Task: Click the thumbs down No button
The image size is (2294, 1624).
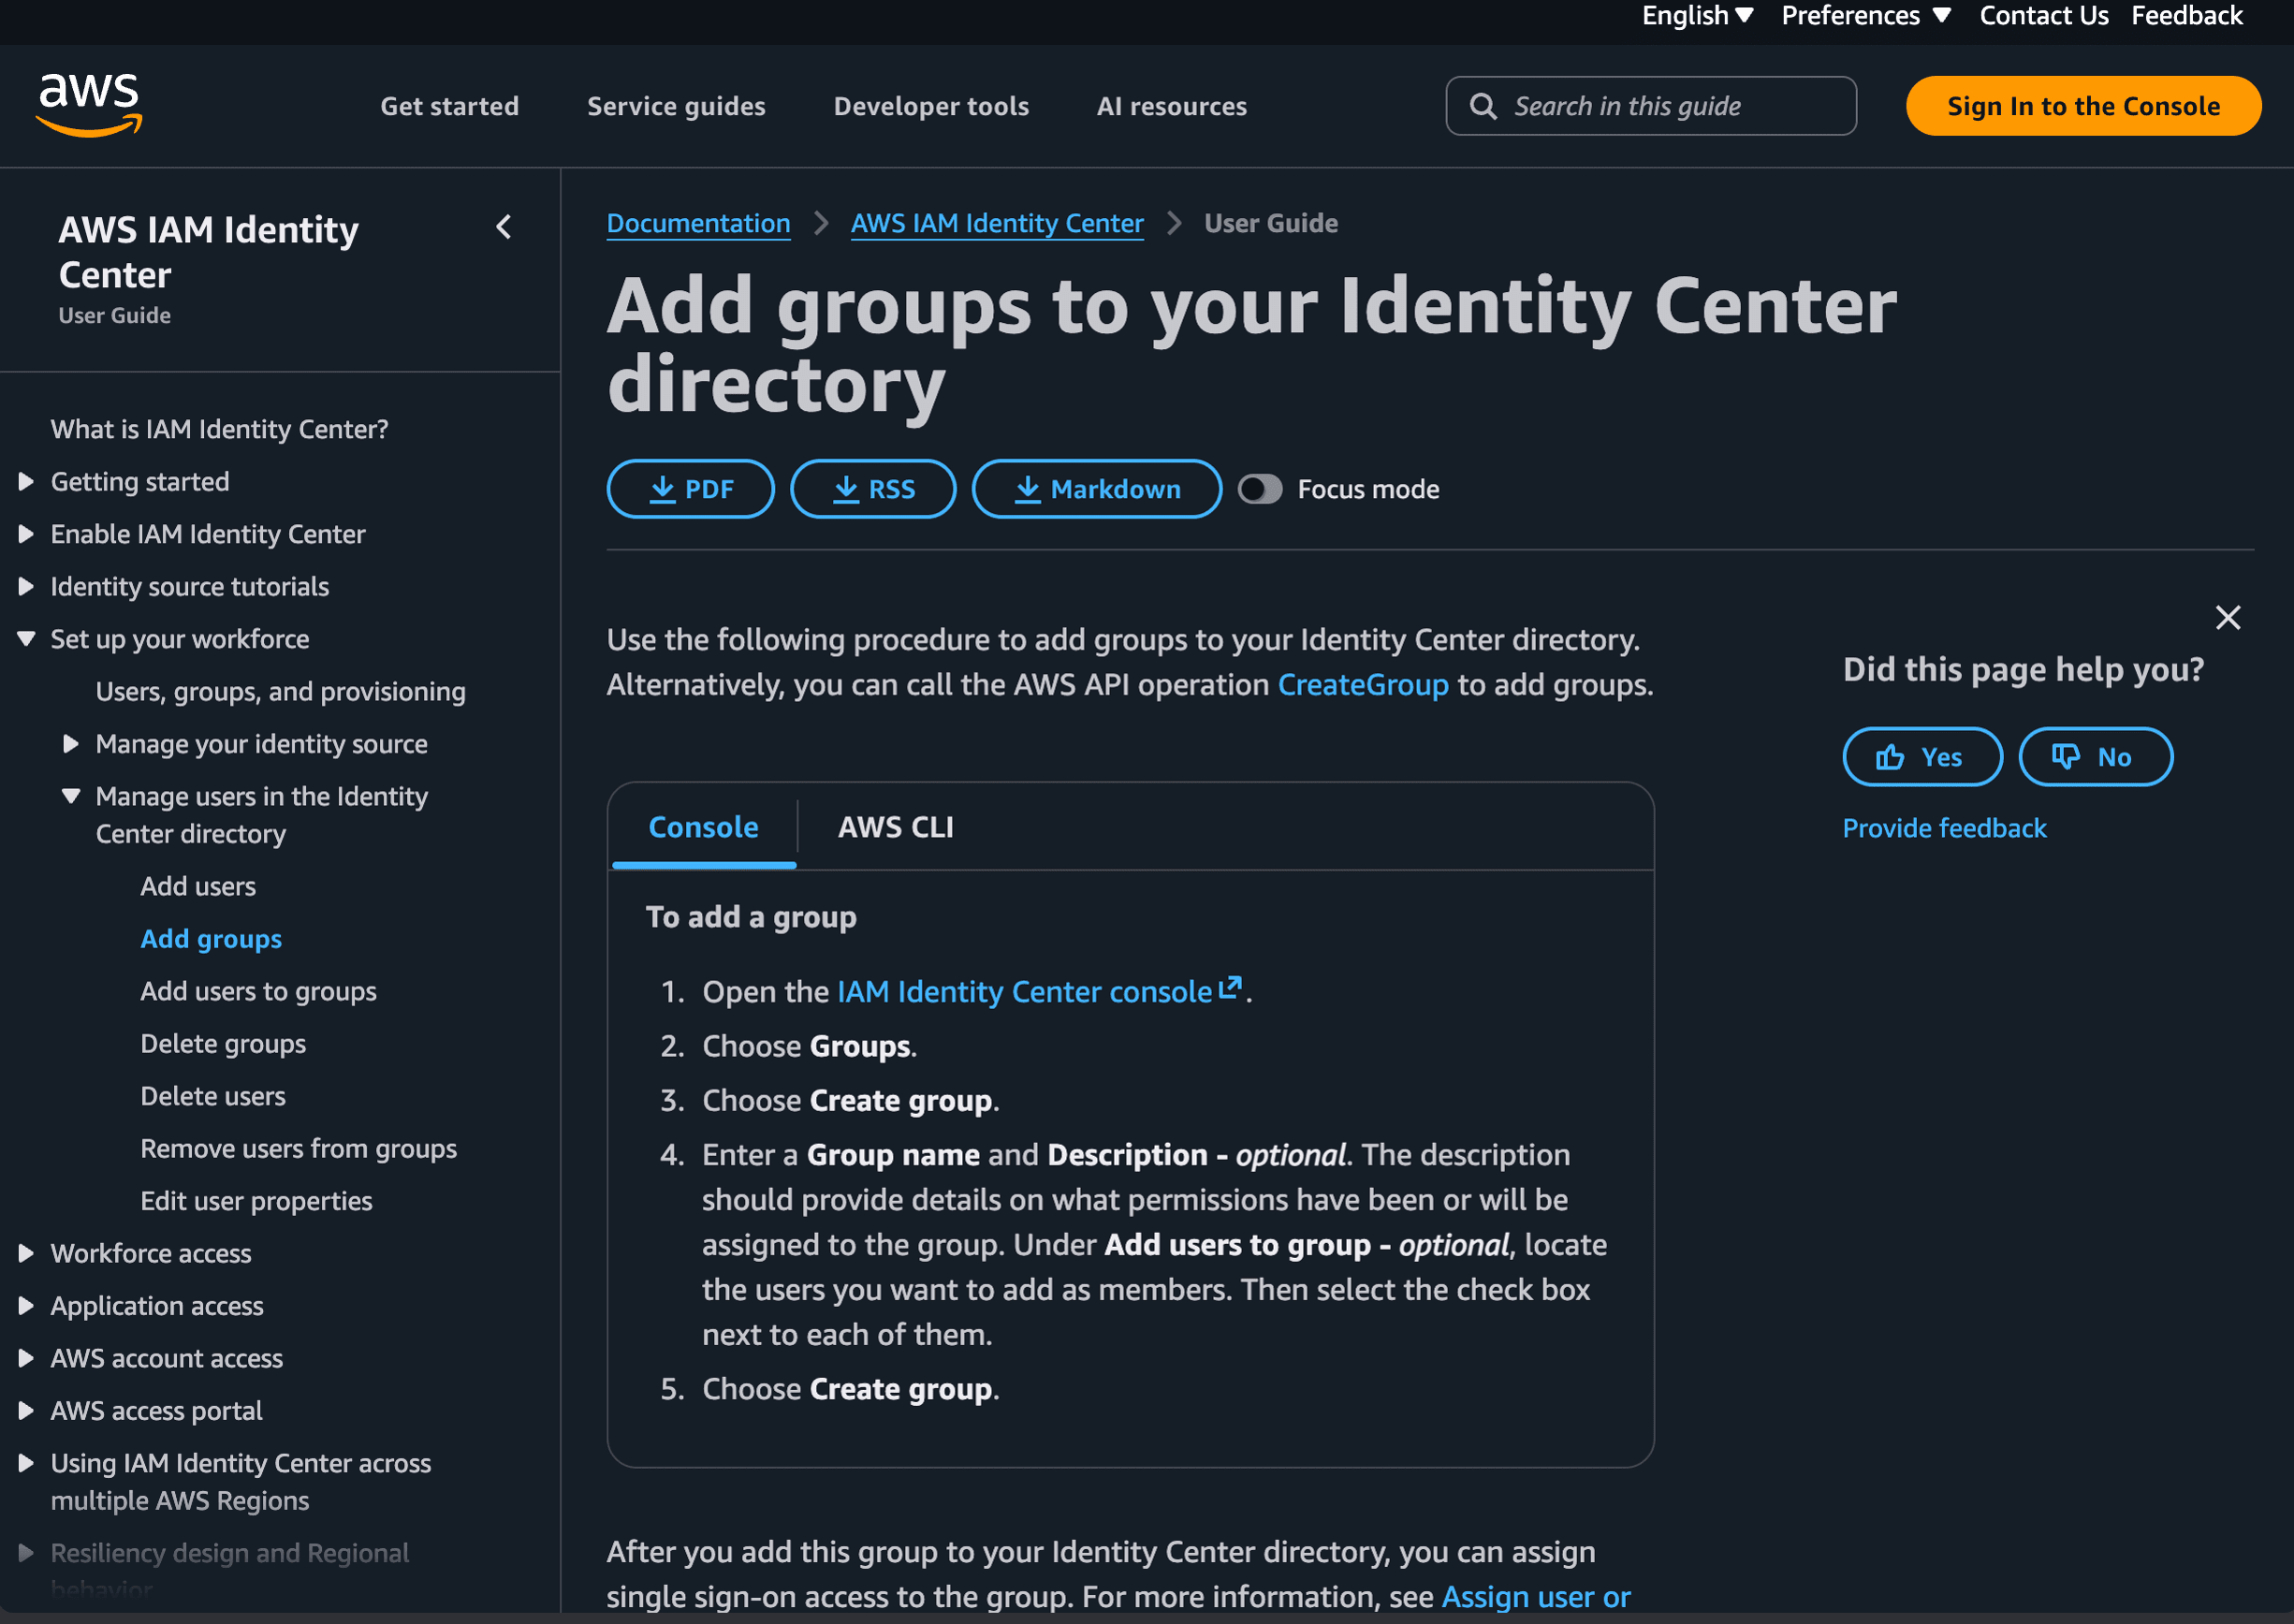Action: 2095,757
